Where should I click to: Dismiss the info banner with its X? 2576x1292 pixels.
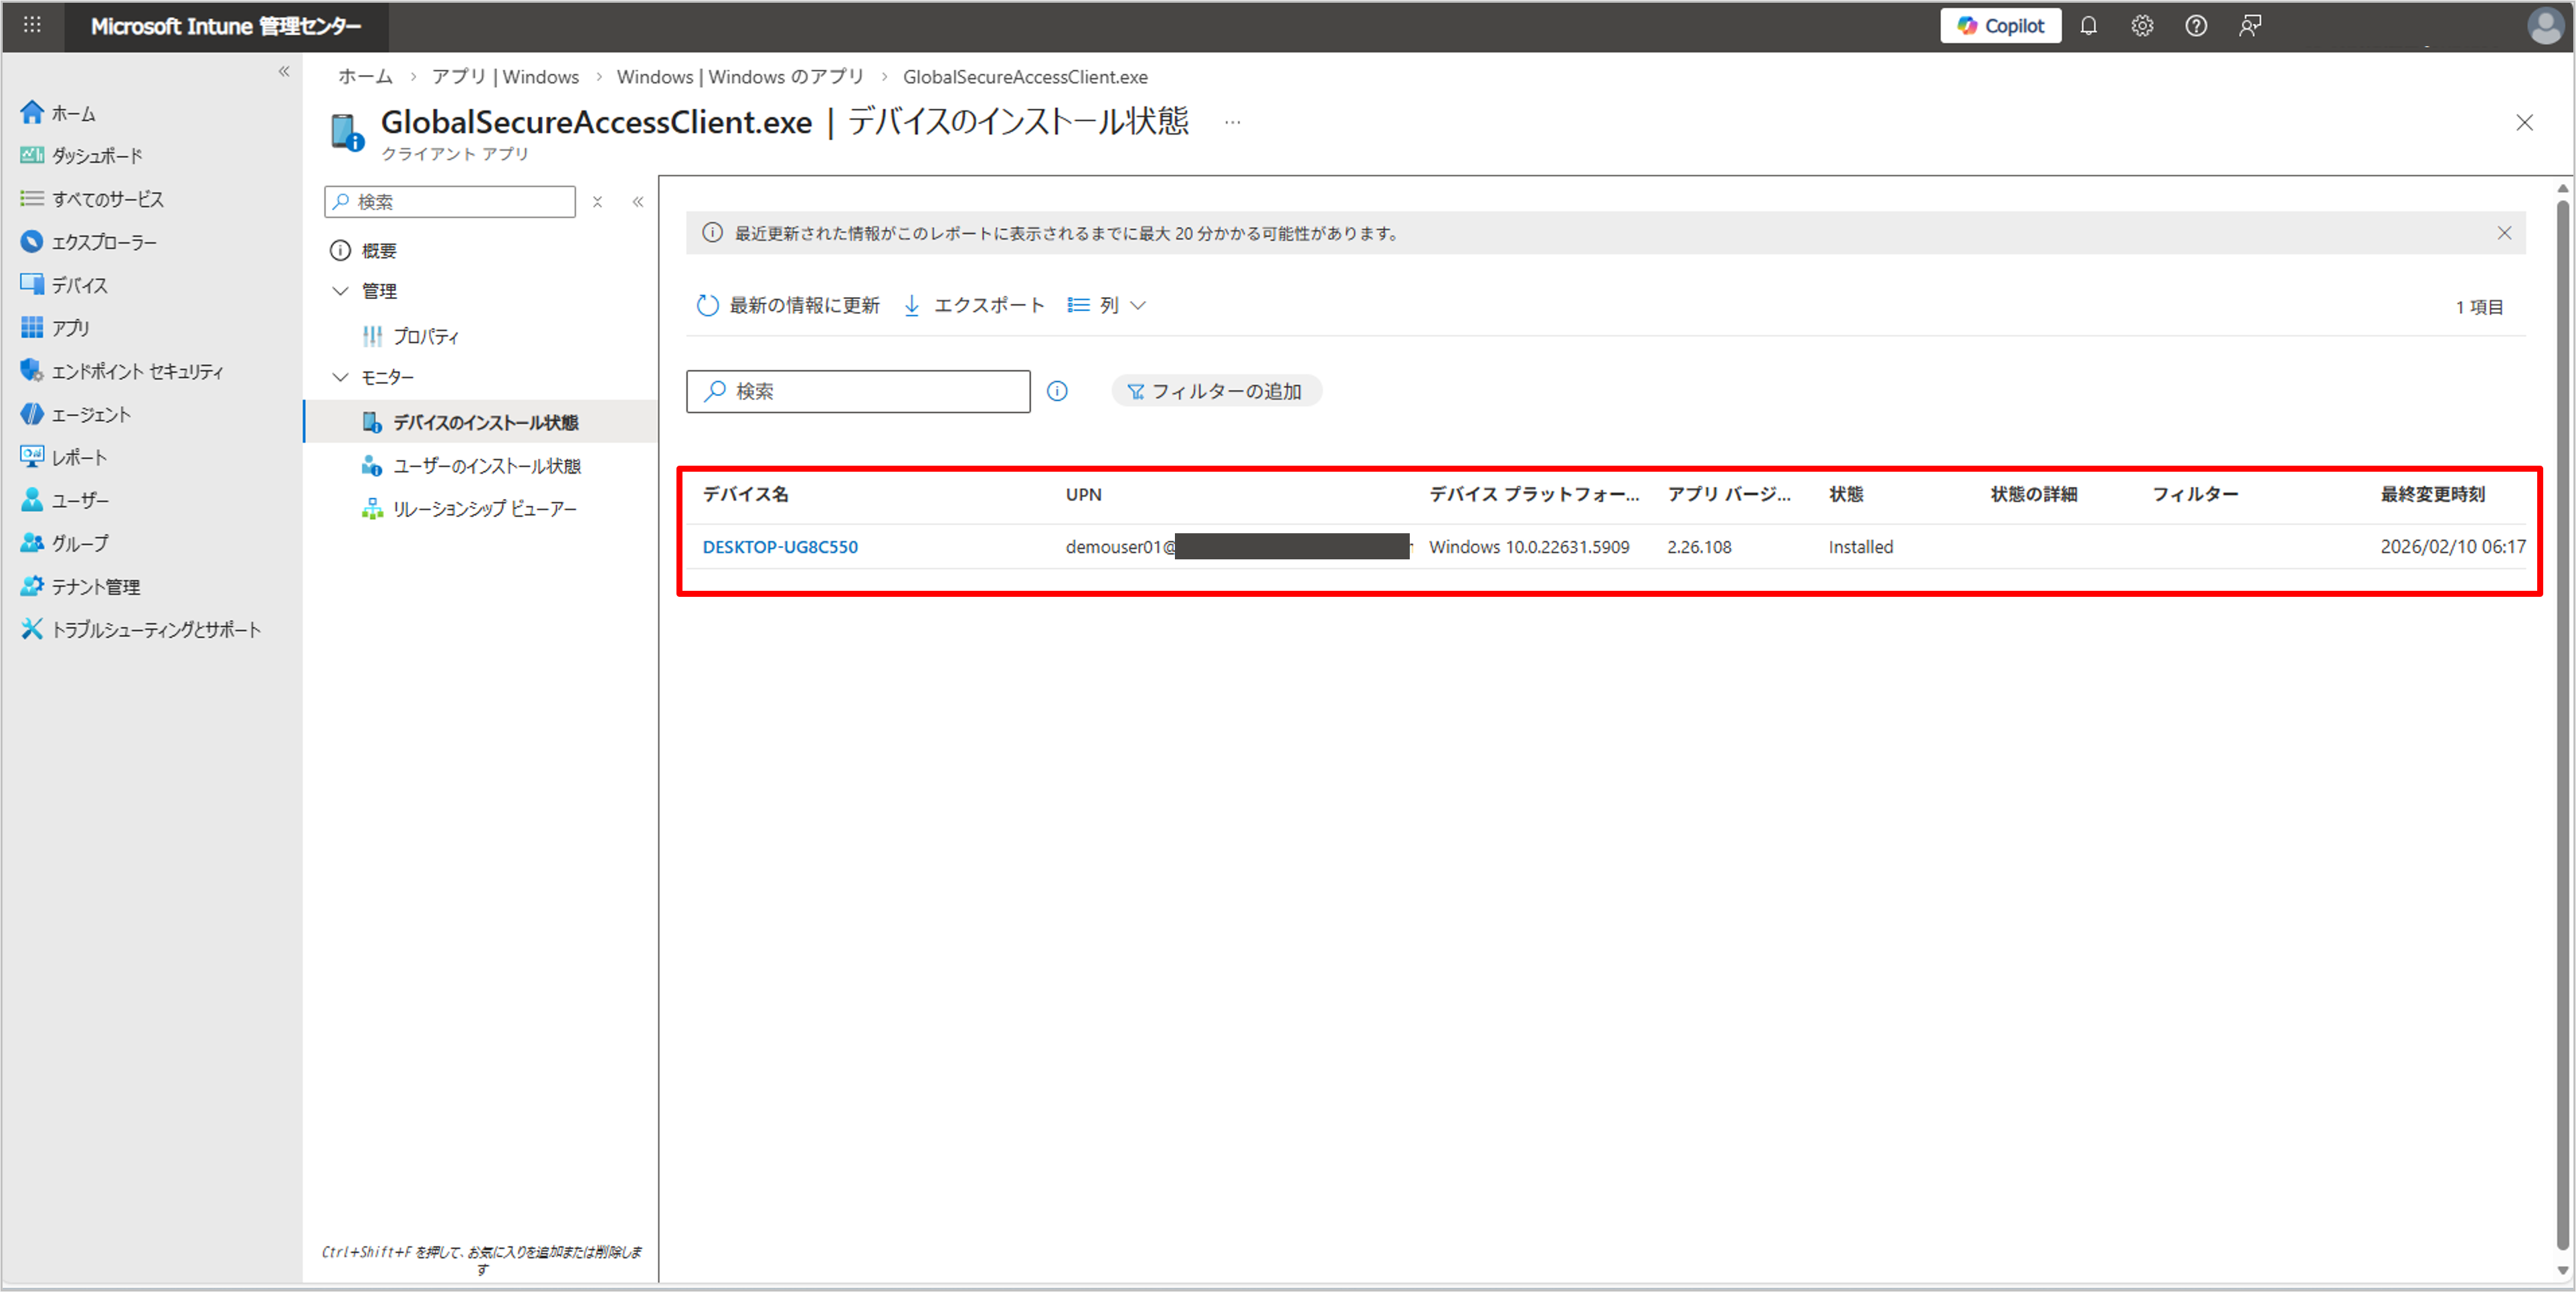(2503, 233)
